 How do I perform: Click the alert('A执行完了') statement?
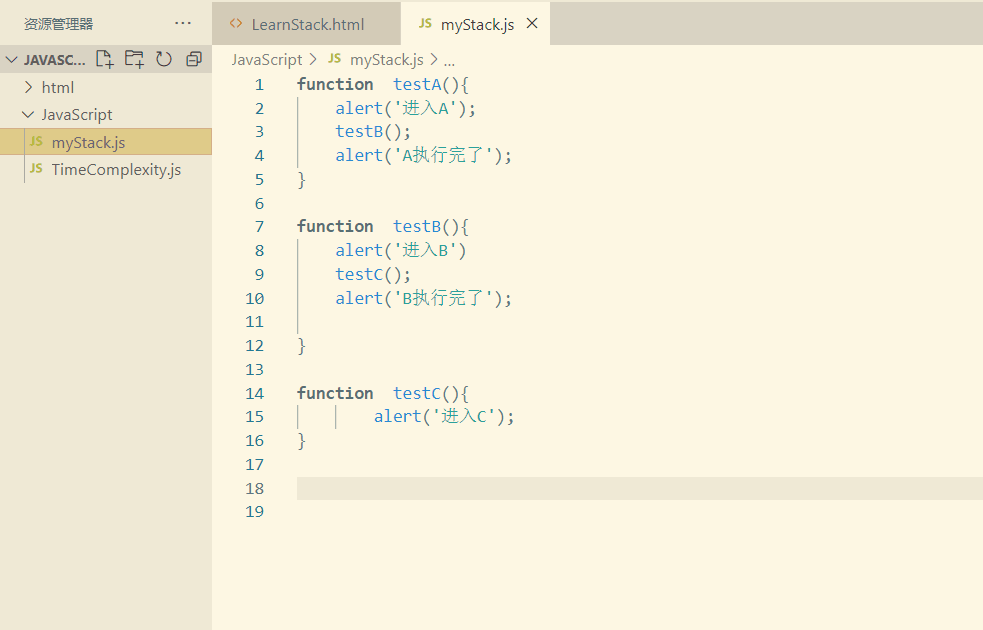424,155
